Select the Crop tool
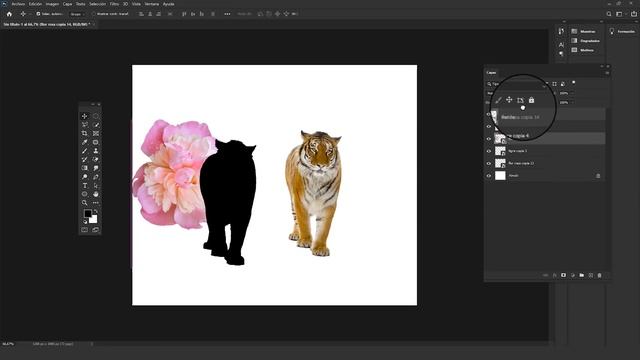The width and height of the screenshot is (640, 360). pyautogui.click(x=84, y=133)
